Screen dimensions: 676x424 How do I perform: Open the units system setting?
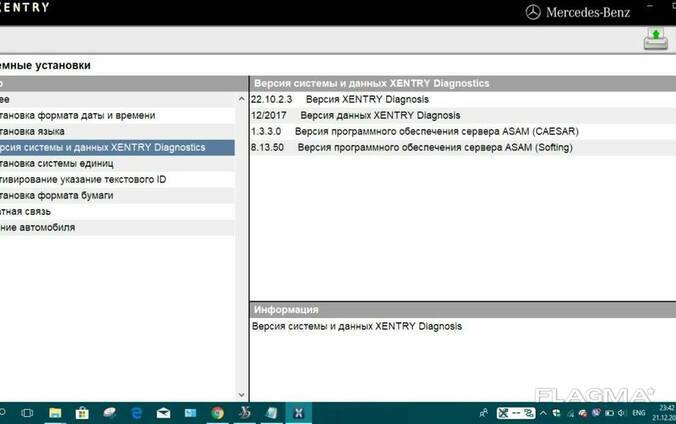point(58,163)
